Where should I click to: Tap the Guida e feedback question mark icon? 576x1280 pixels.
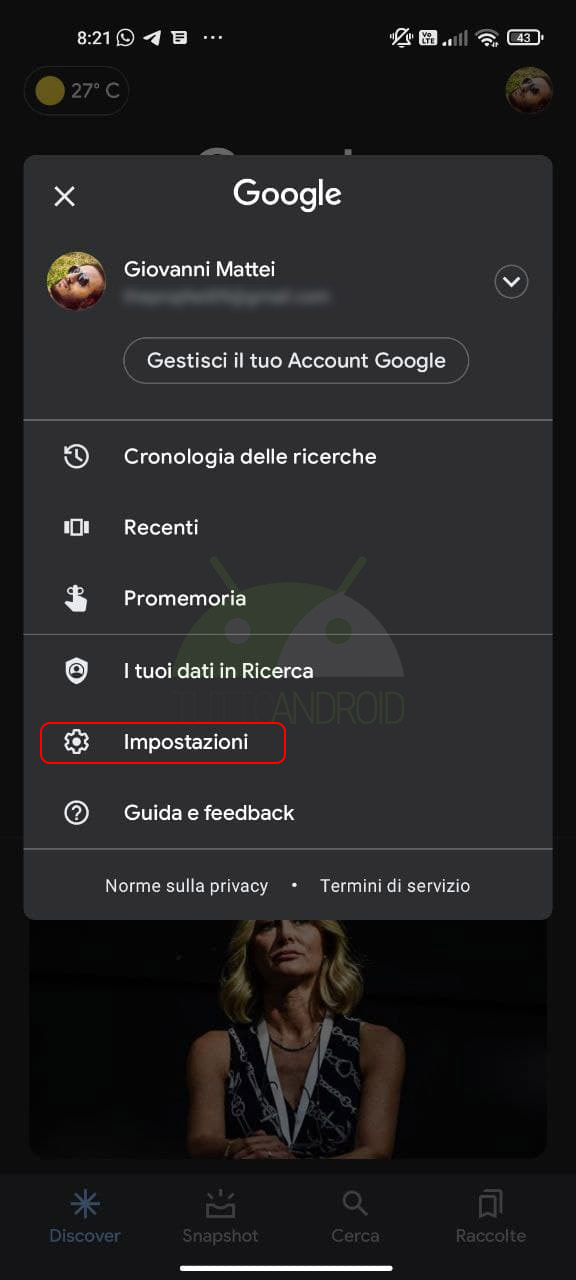click(x=76, y=813)
